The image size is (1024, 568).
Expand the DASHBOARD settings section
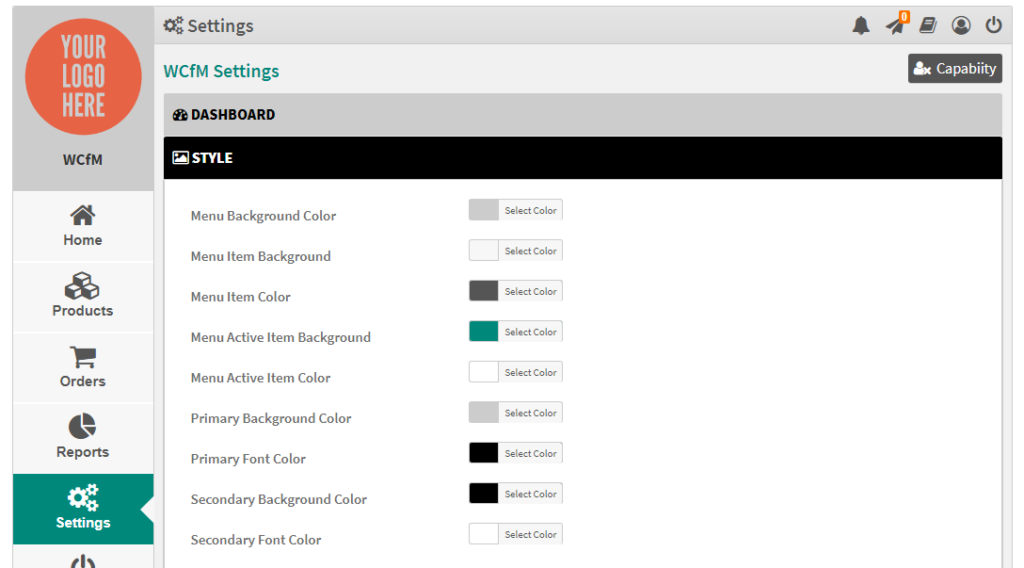(x=583, y=115)
